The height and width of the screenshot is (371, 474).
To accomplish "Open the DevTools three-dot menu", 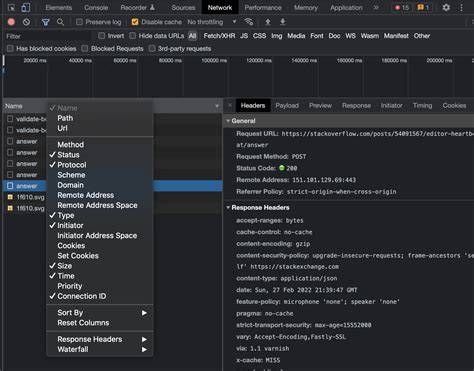I will pyautogui.click(x=461, y=7).
